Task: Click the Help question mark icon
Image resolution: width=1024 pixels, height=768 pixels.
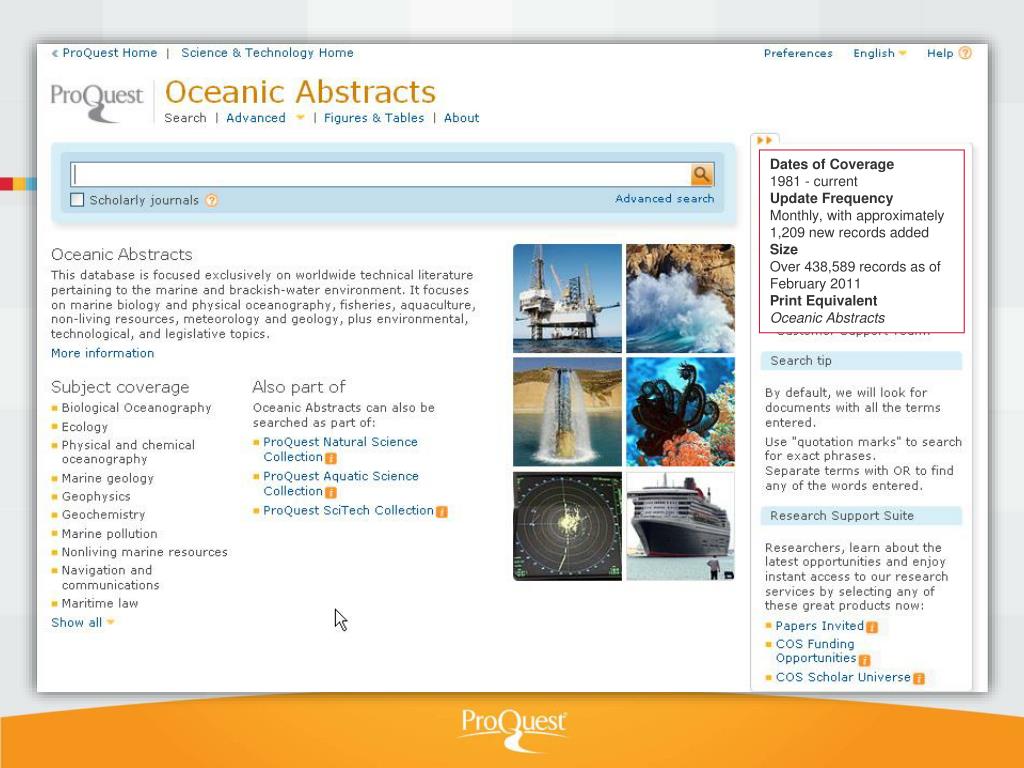Action: (965, 53)
